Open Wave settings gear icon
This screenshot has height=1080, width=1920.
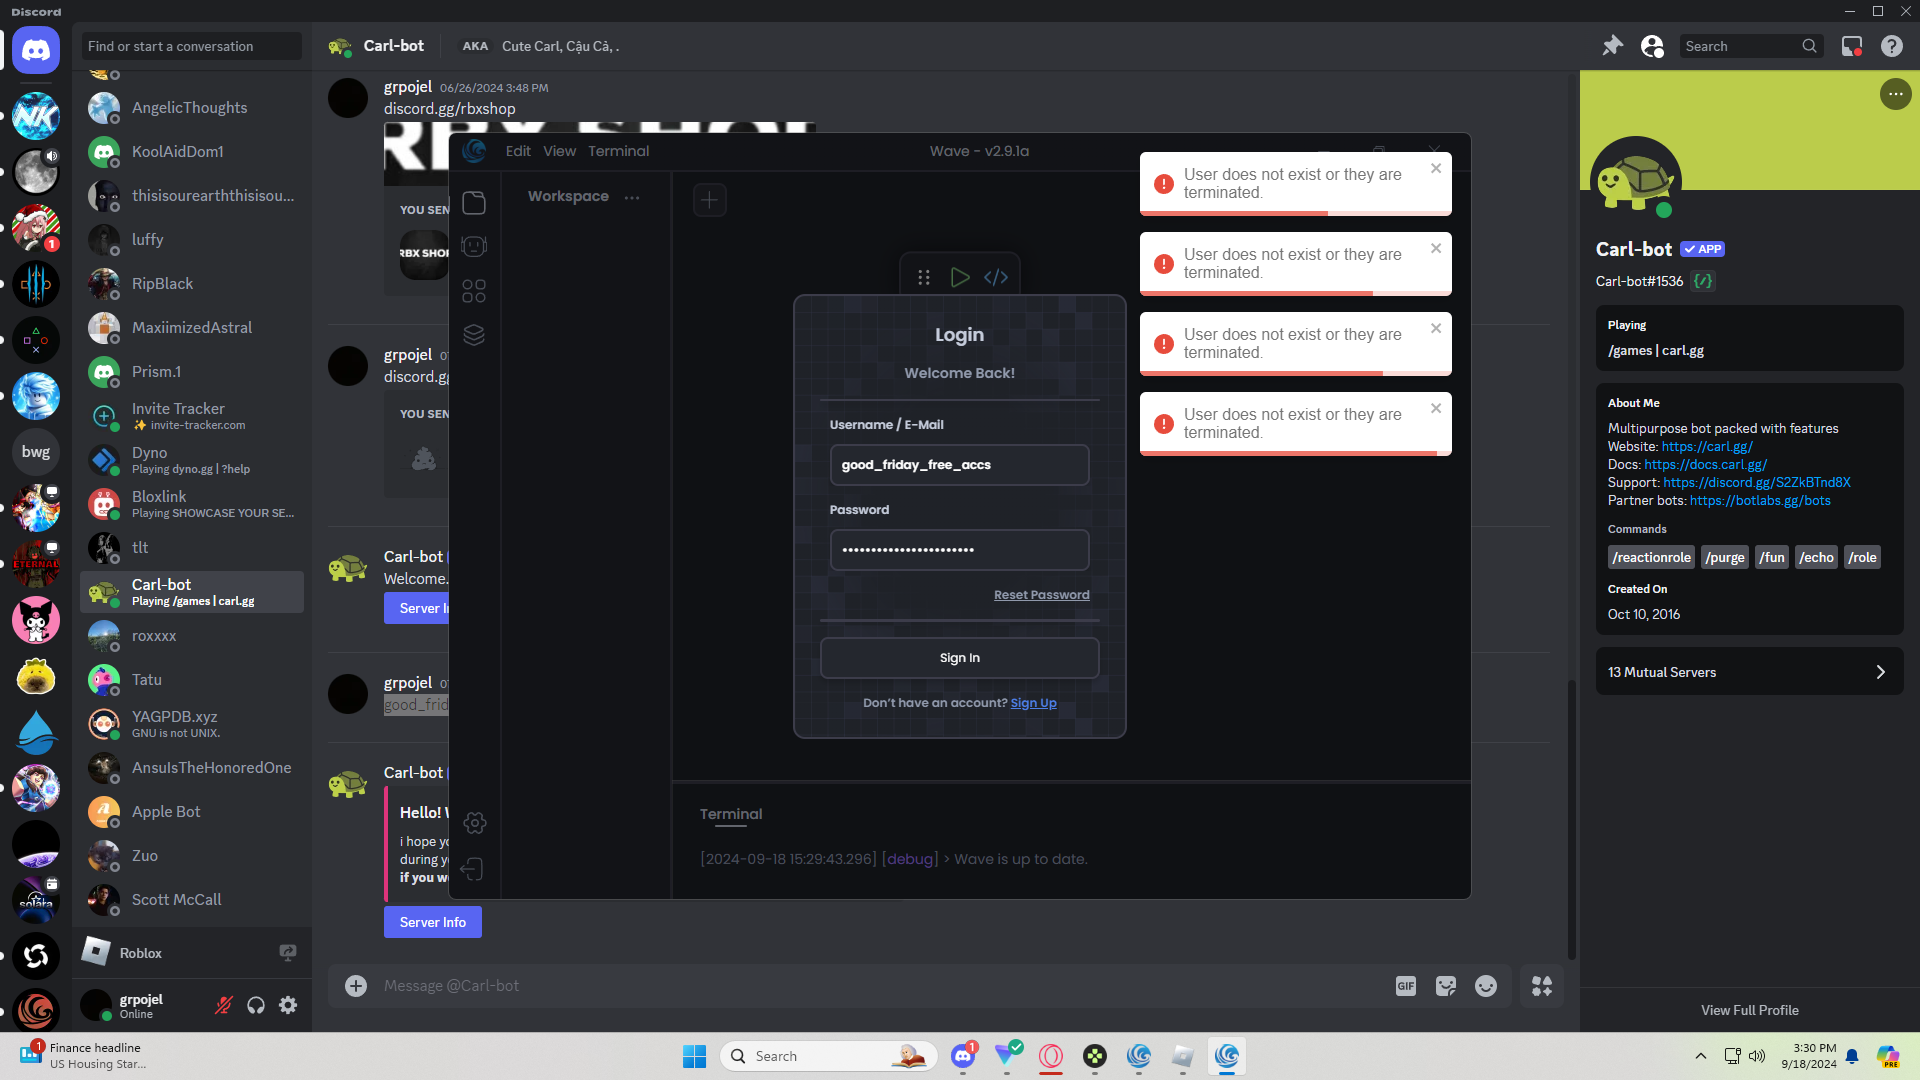(475, 823)
